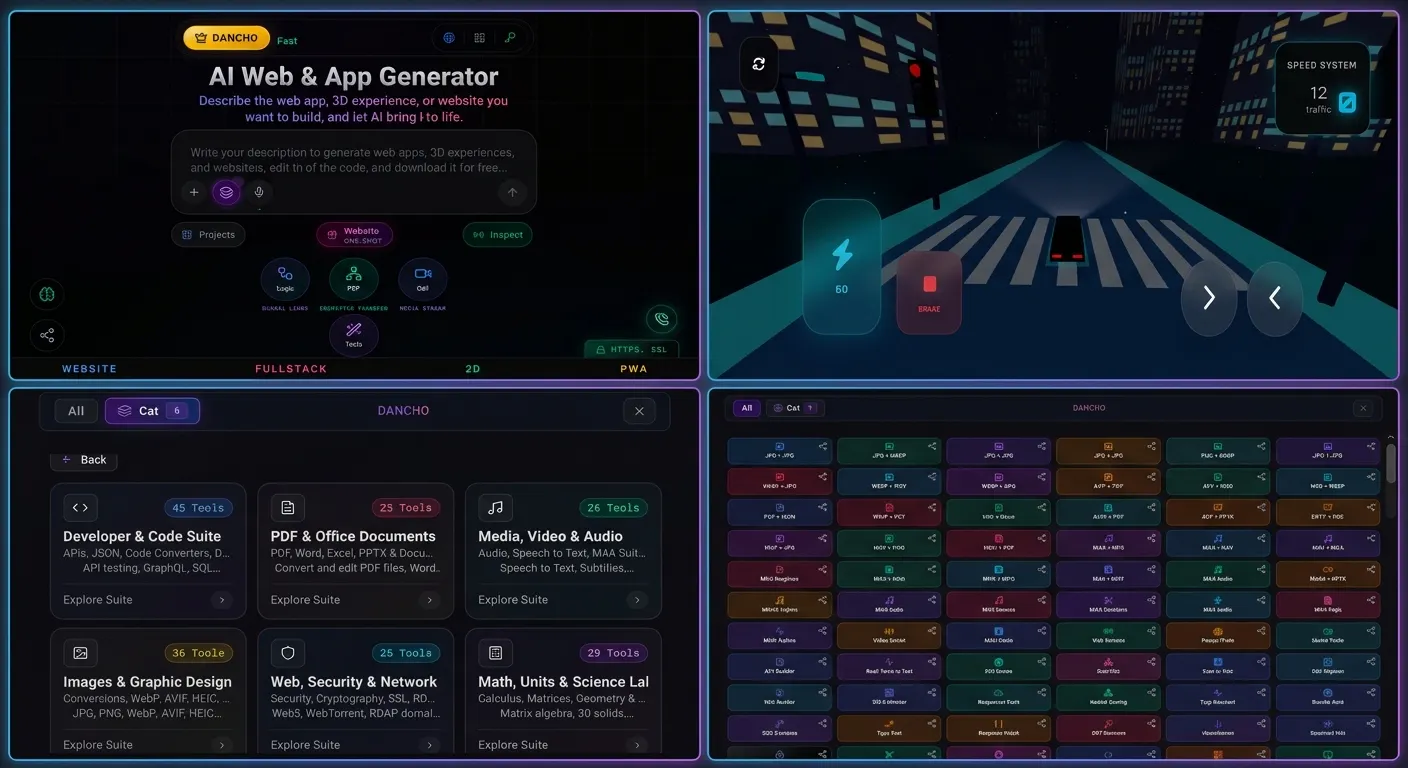Screen dimensions: 1408x768
Task: Tap the red brake button in the game
Action: click(929, 292)
